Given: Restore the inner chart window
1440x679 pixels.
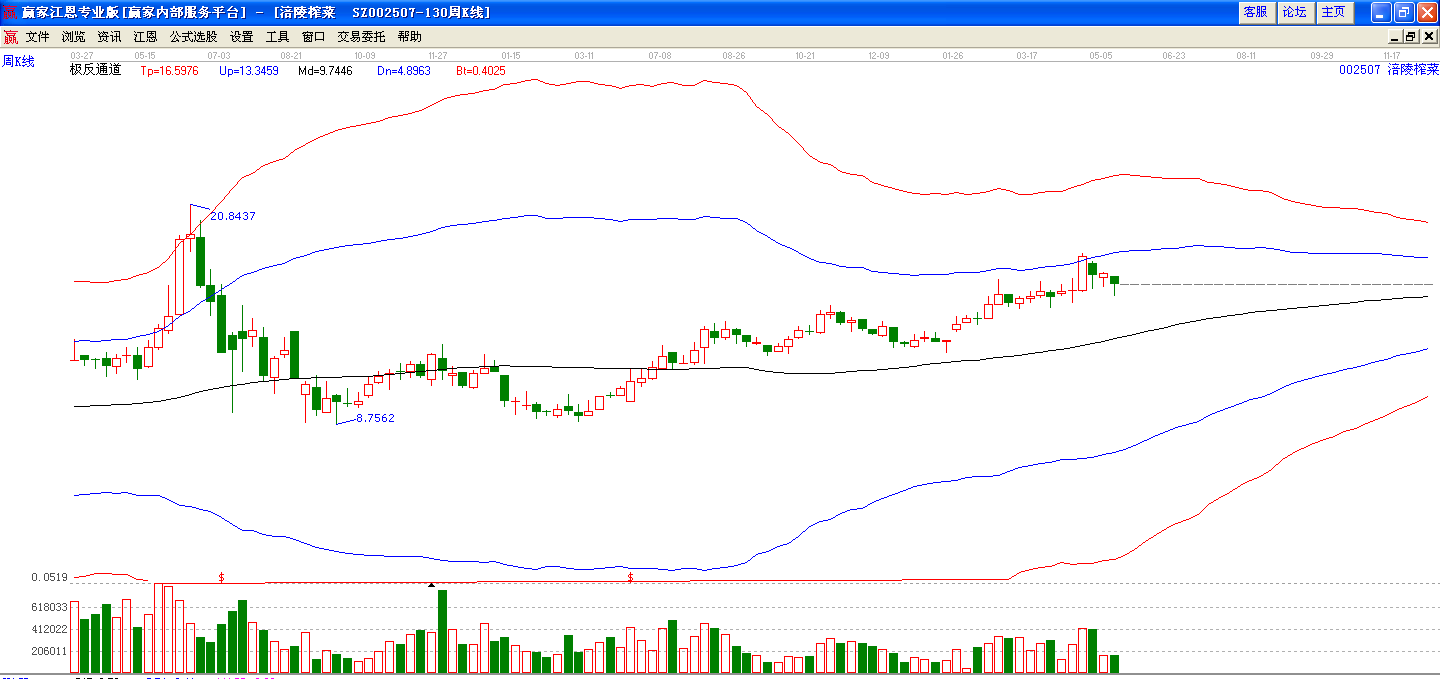Looking at the screenshot, I should (x=1411, y=37).
